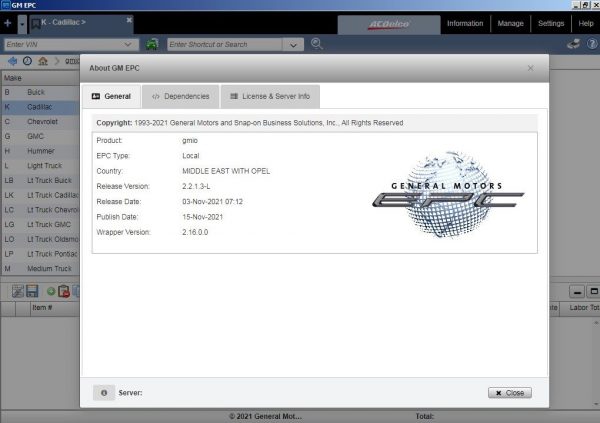Viewport: 600px width, 423px height.
Task: Select Chevrolet in the Make list
Action: point(41,121)
